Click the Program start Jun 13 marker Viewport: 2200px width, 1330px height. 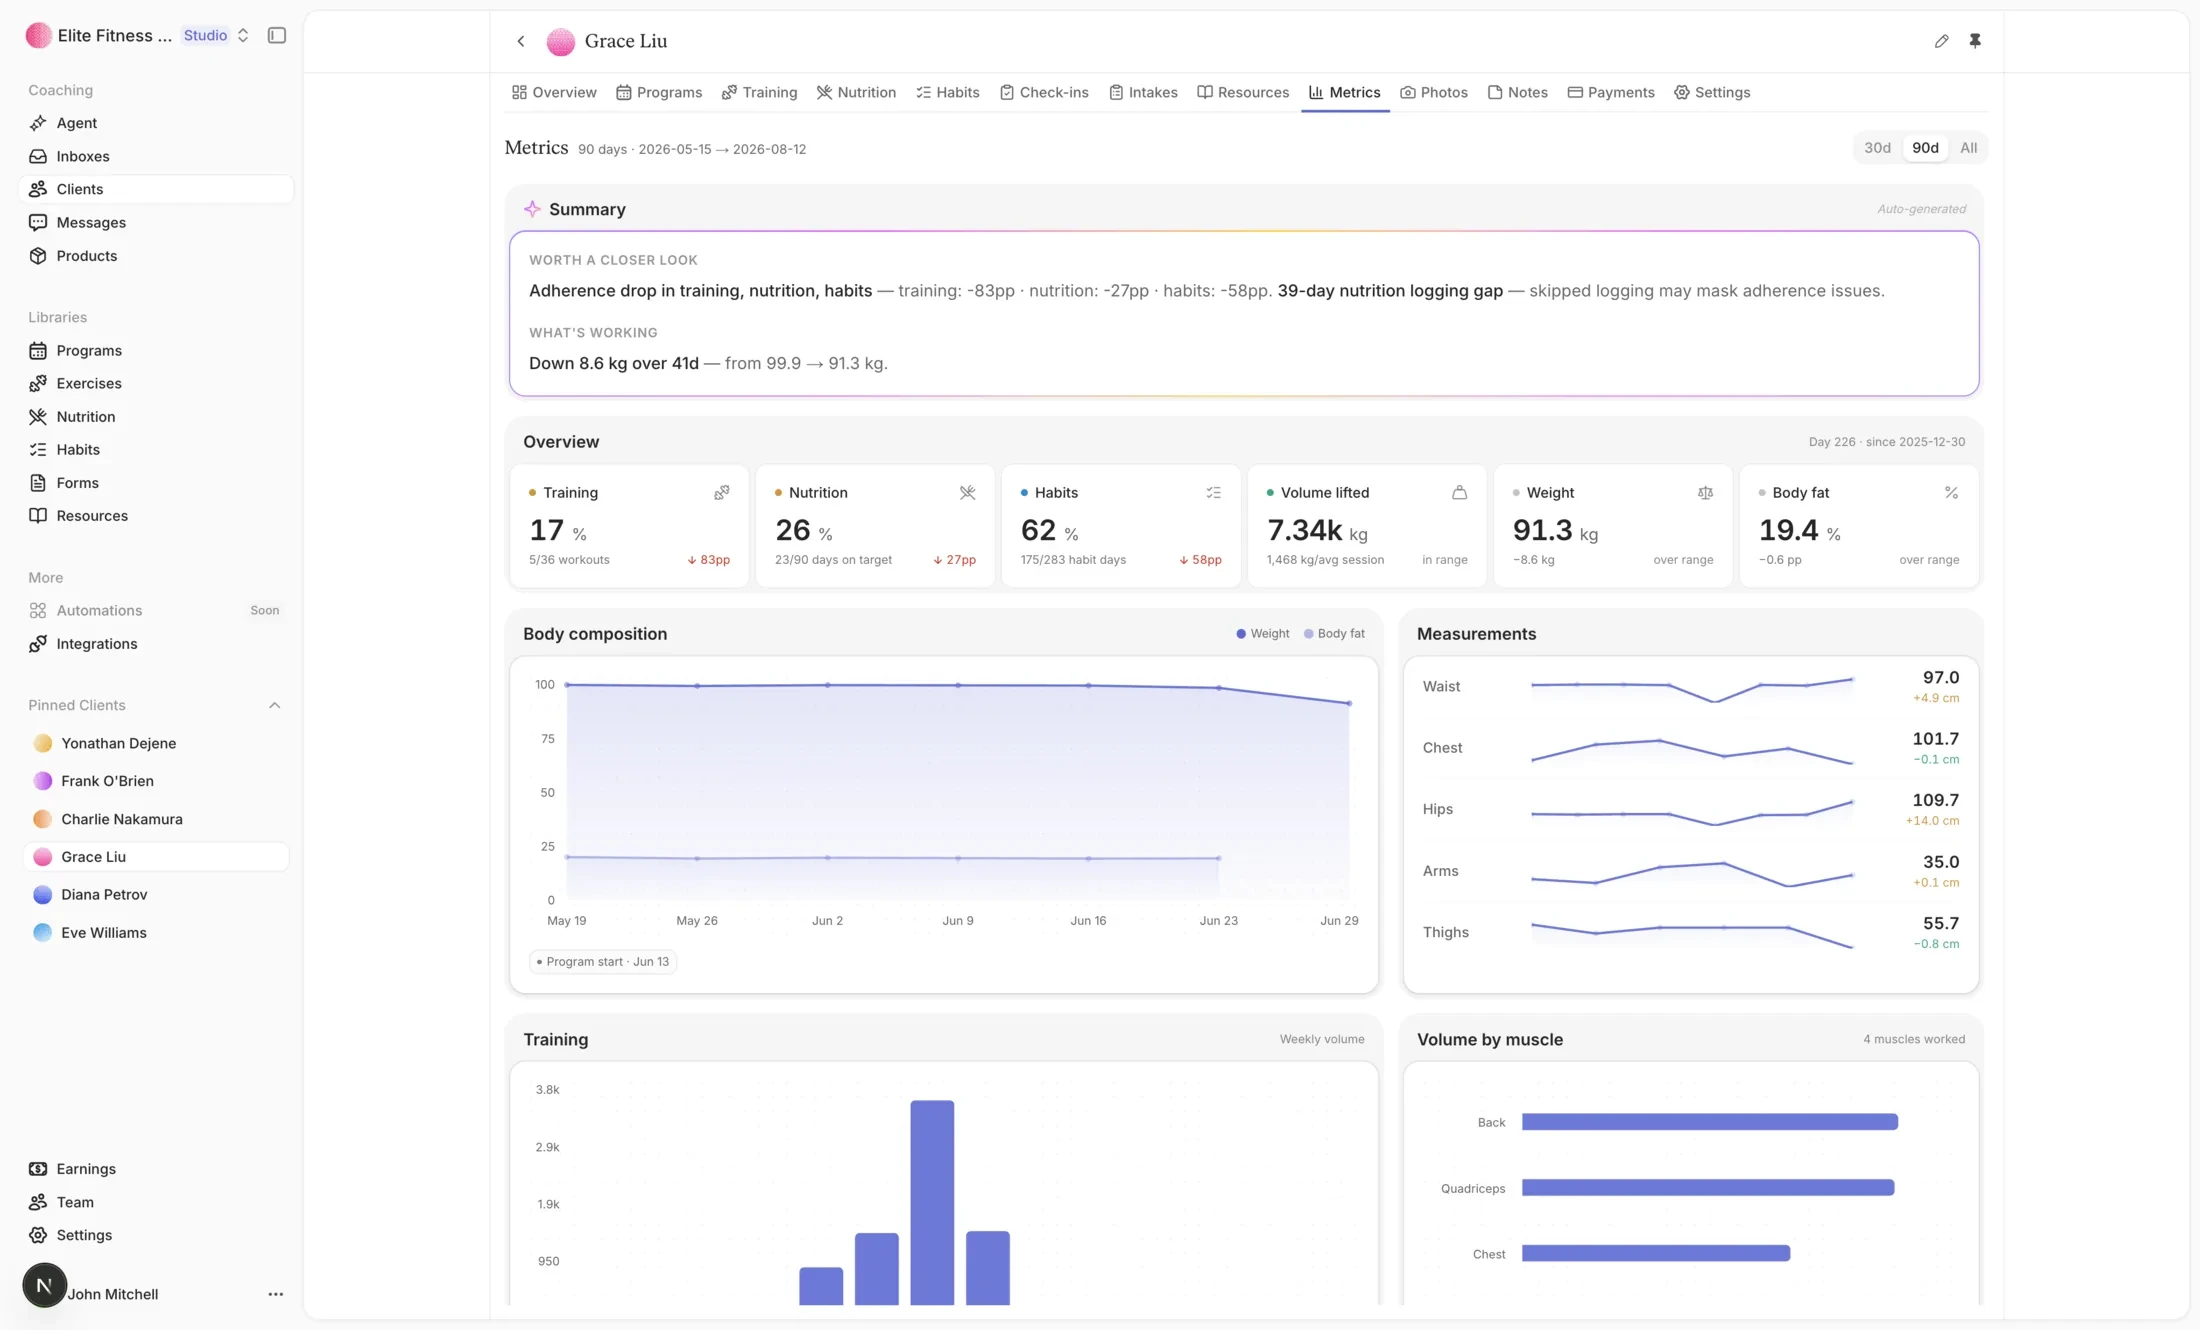tap(603, 962)
